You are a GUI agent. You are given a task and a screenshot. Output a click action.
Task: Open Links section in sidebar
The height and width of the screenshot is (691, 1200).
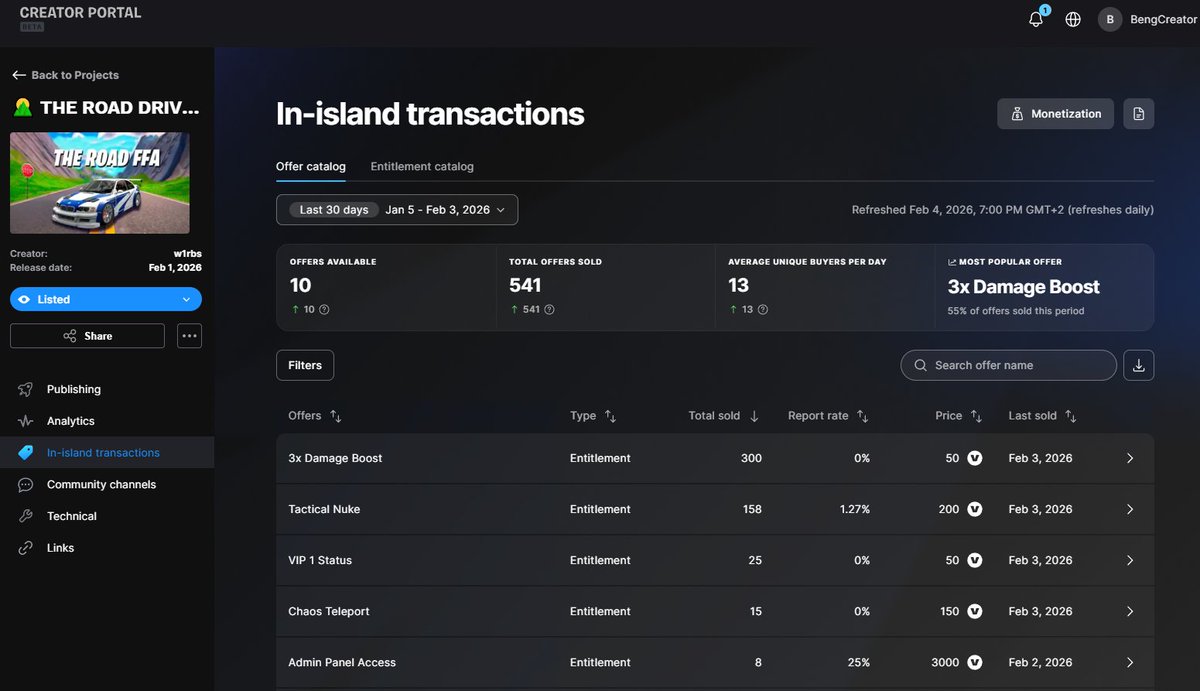(60, 548)
